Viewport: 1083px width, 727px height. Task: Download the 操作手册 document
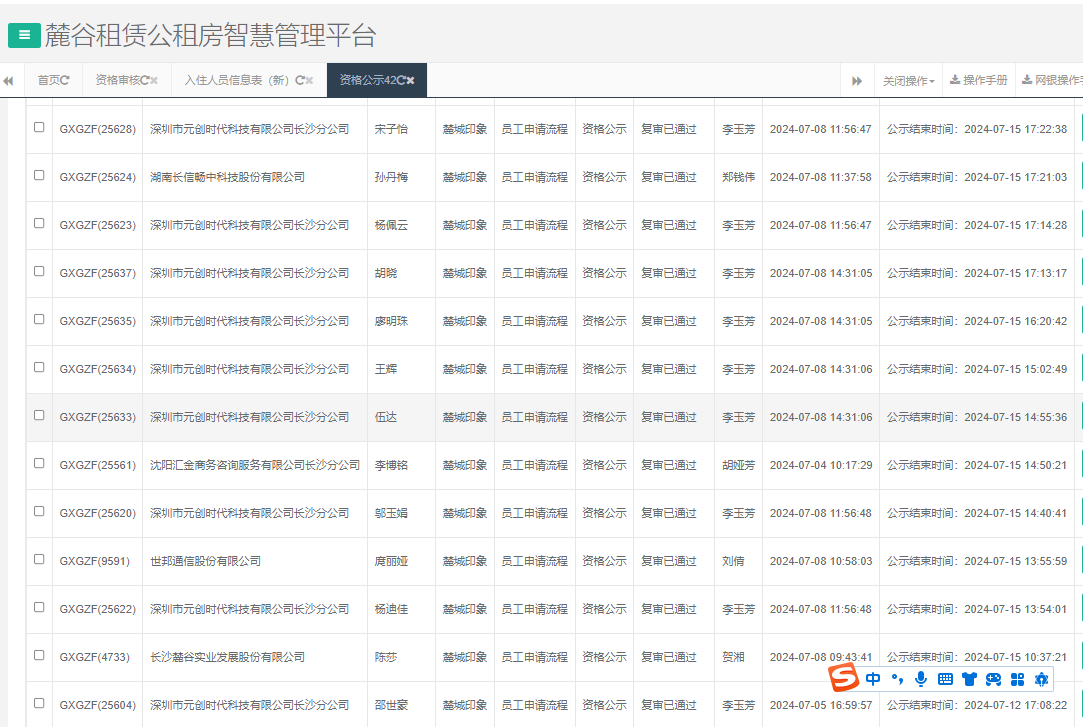click(x=978, y=80)
